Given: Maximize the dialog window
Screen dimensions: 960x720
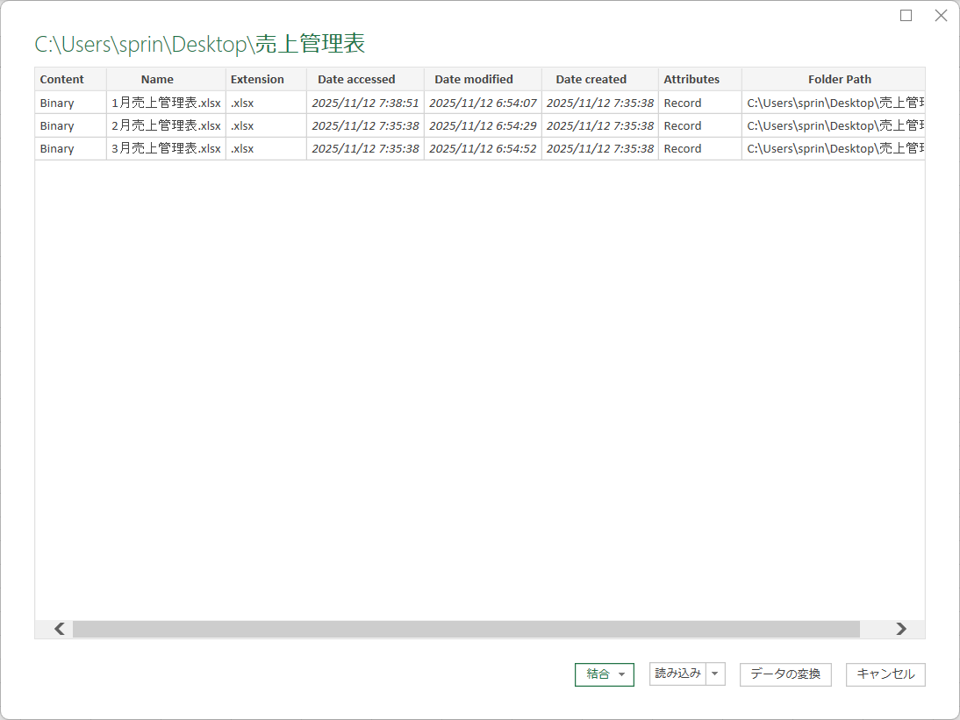Looking at the screenshot, I should [x=906, y=15].
